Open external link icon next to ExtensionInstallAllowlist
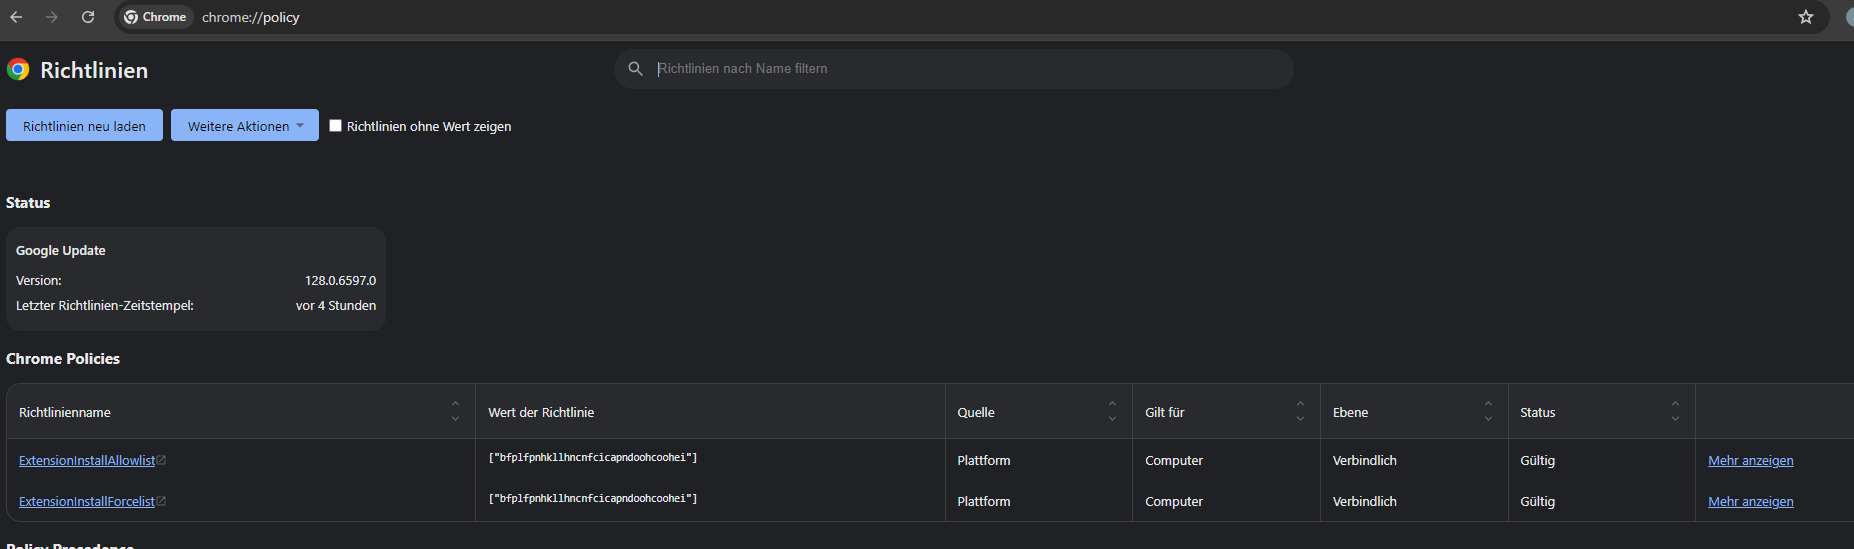 point(162,460)
